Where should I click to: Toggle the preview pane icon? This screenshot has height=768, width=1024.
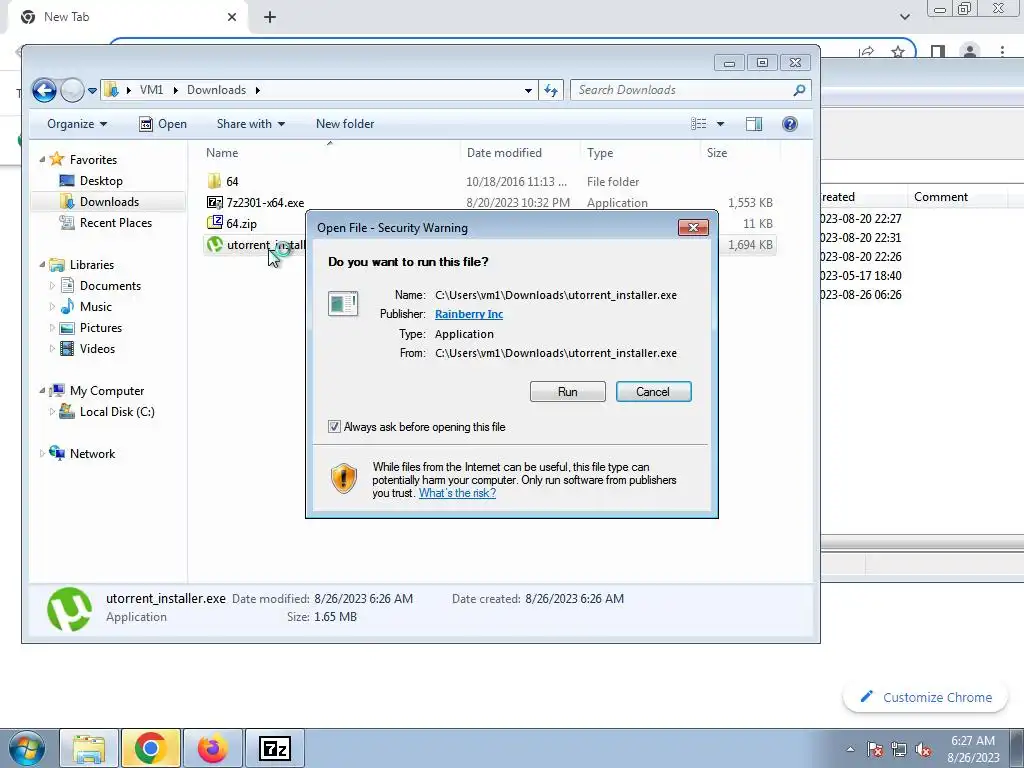754,124
